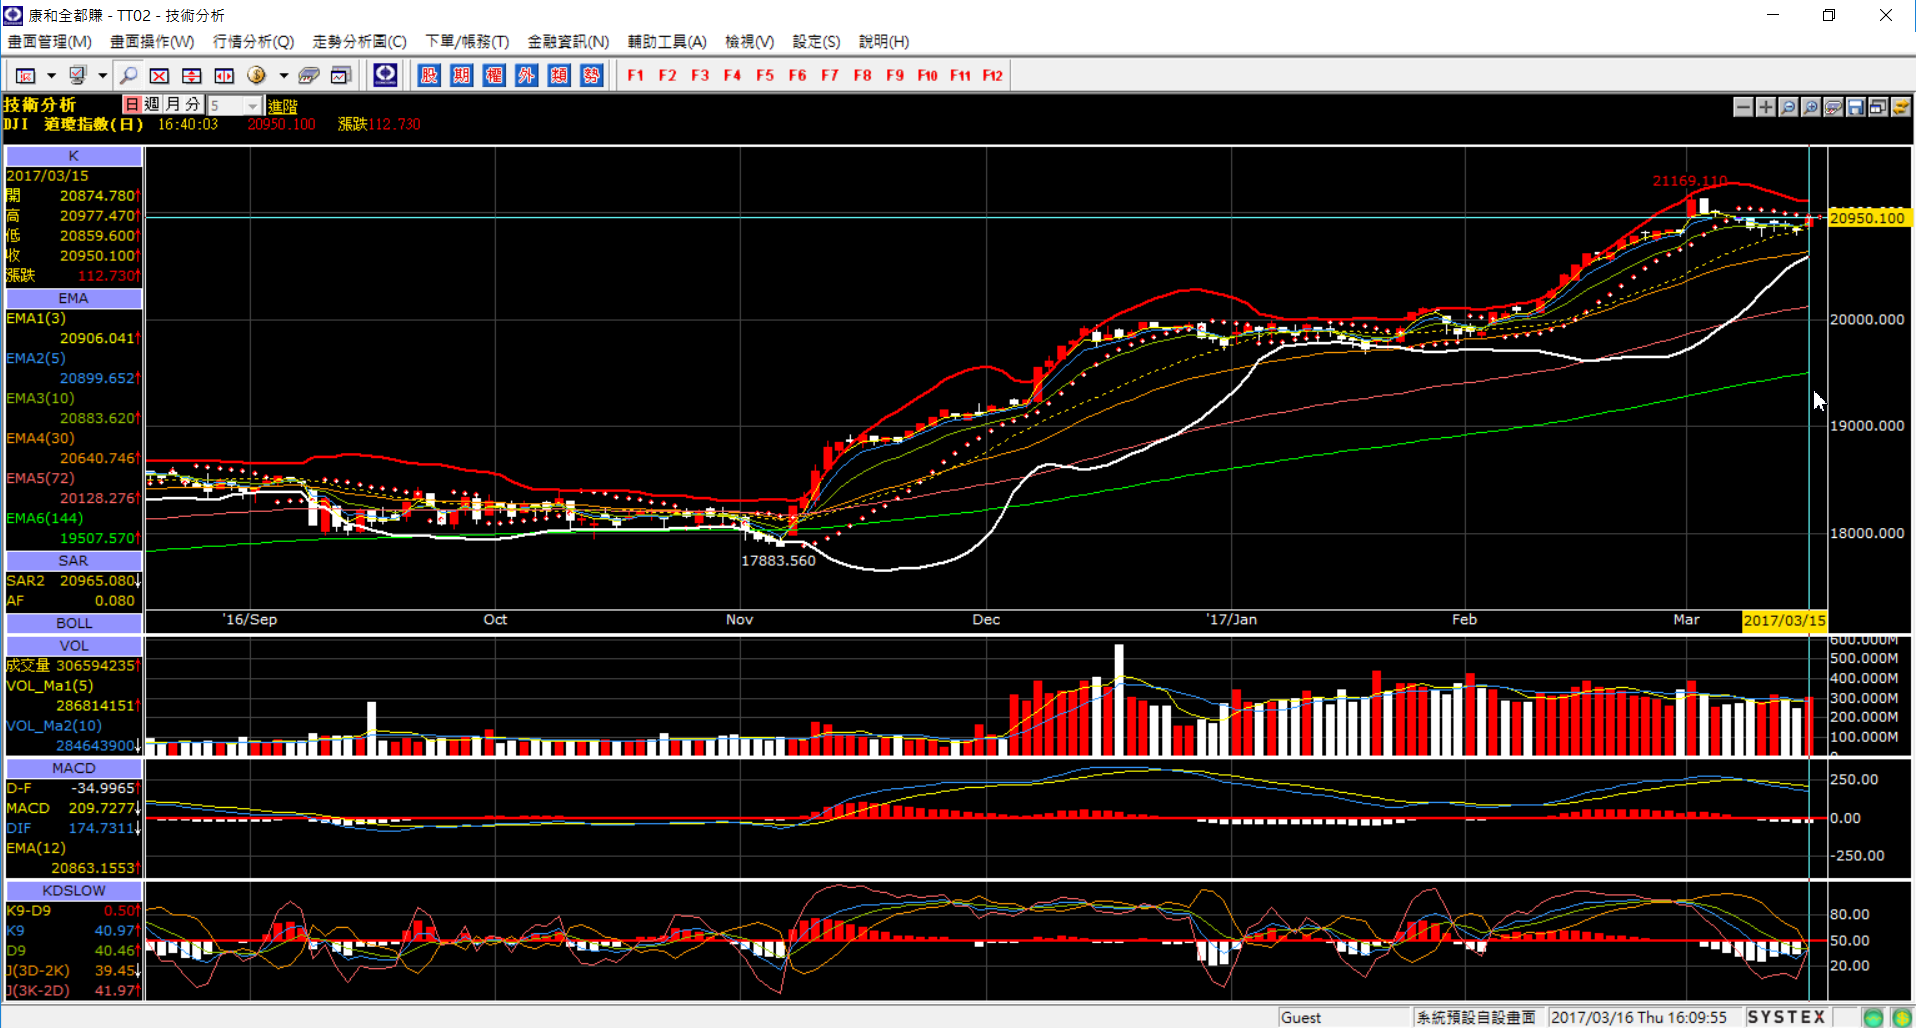This screenshot has width=1916, height=1028.
Task: Expand dropdown arrow beside gold coin icon
Action: click(284, 75)
